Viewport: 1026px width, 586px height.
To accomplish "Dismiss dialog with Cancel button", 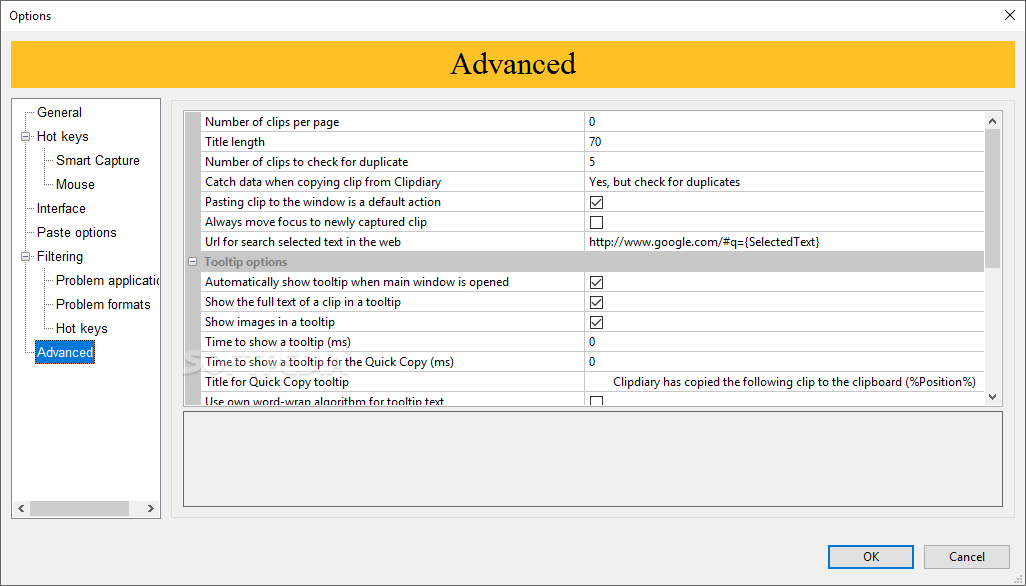I will (966, 557).
